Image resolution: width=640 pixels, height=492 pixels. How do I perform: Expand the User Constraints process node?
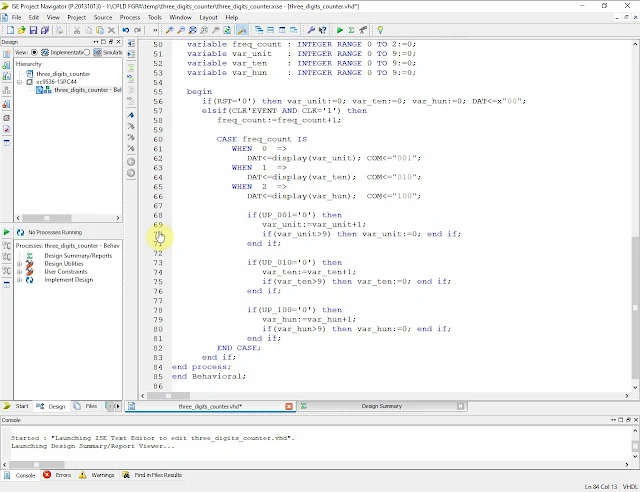point(19,272)
